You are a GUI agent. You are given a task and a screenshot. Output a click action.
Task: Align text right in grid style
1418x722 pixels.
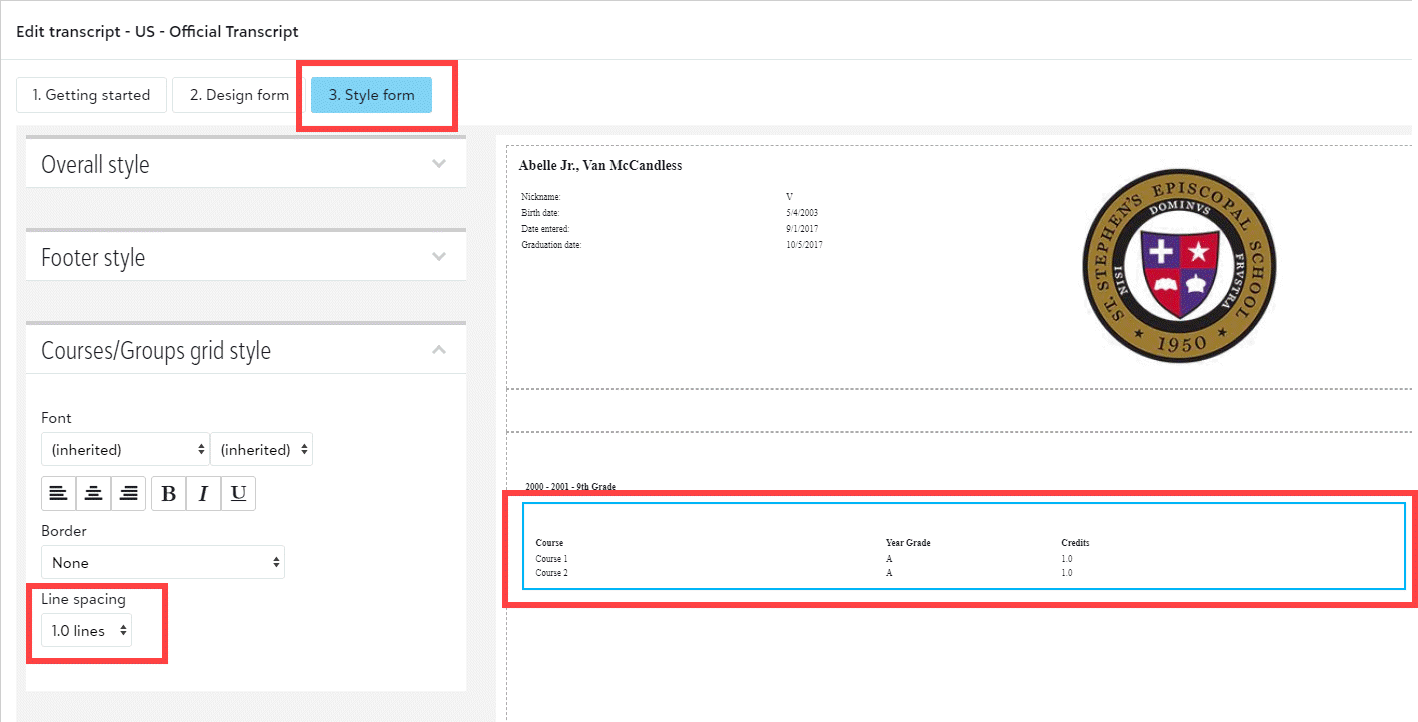point(128,493)
